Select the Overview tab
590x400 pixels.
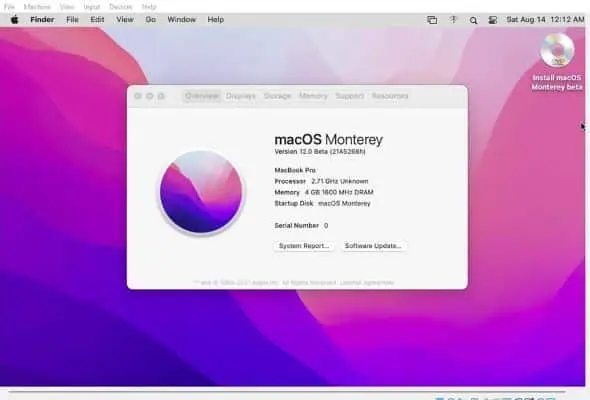(202, 96)
